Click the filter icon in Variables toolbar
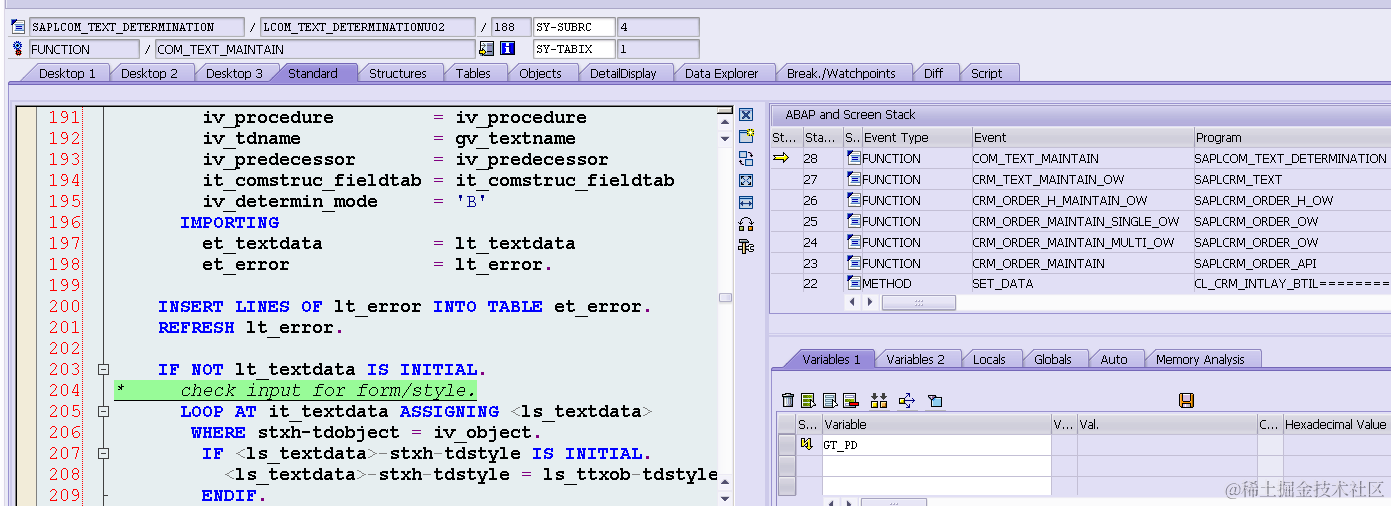 click(x=935, y=400)
